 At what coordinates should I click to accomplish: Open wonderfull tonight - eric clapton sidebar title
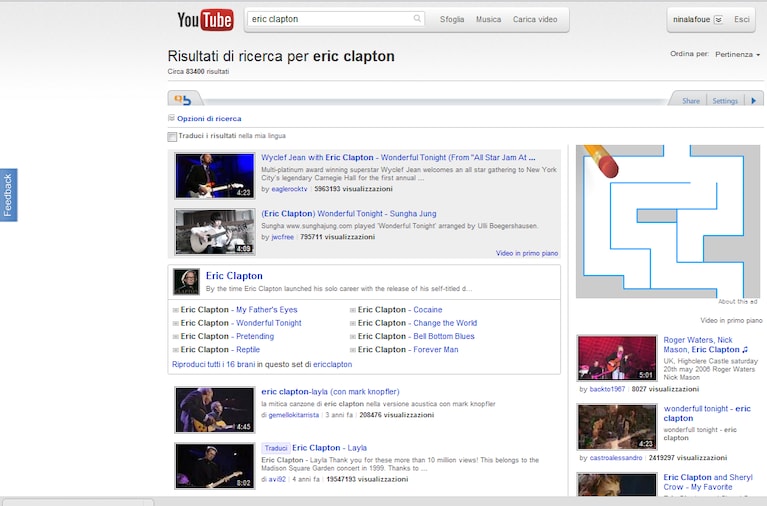[707, 414]
